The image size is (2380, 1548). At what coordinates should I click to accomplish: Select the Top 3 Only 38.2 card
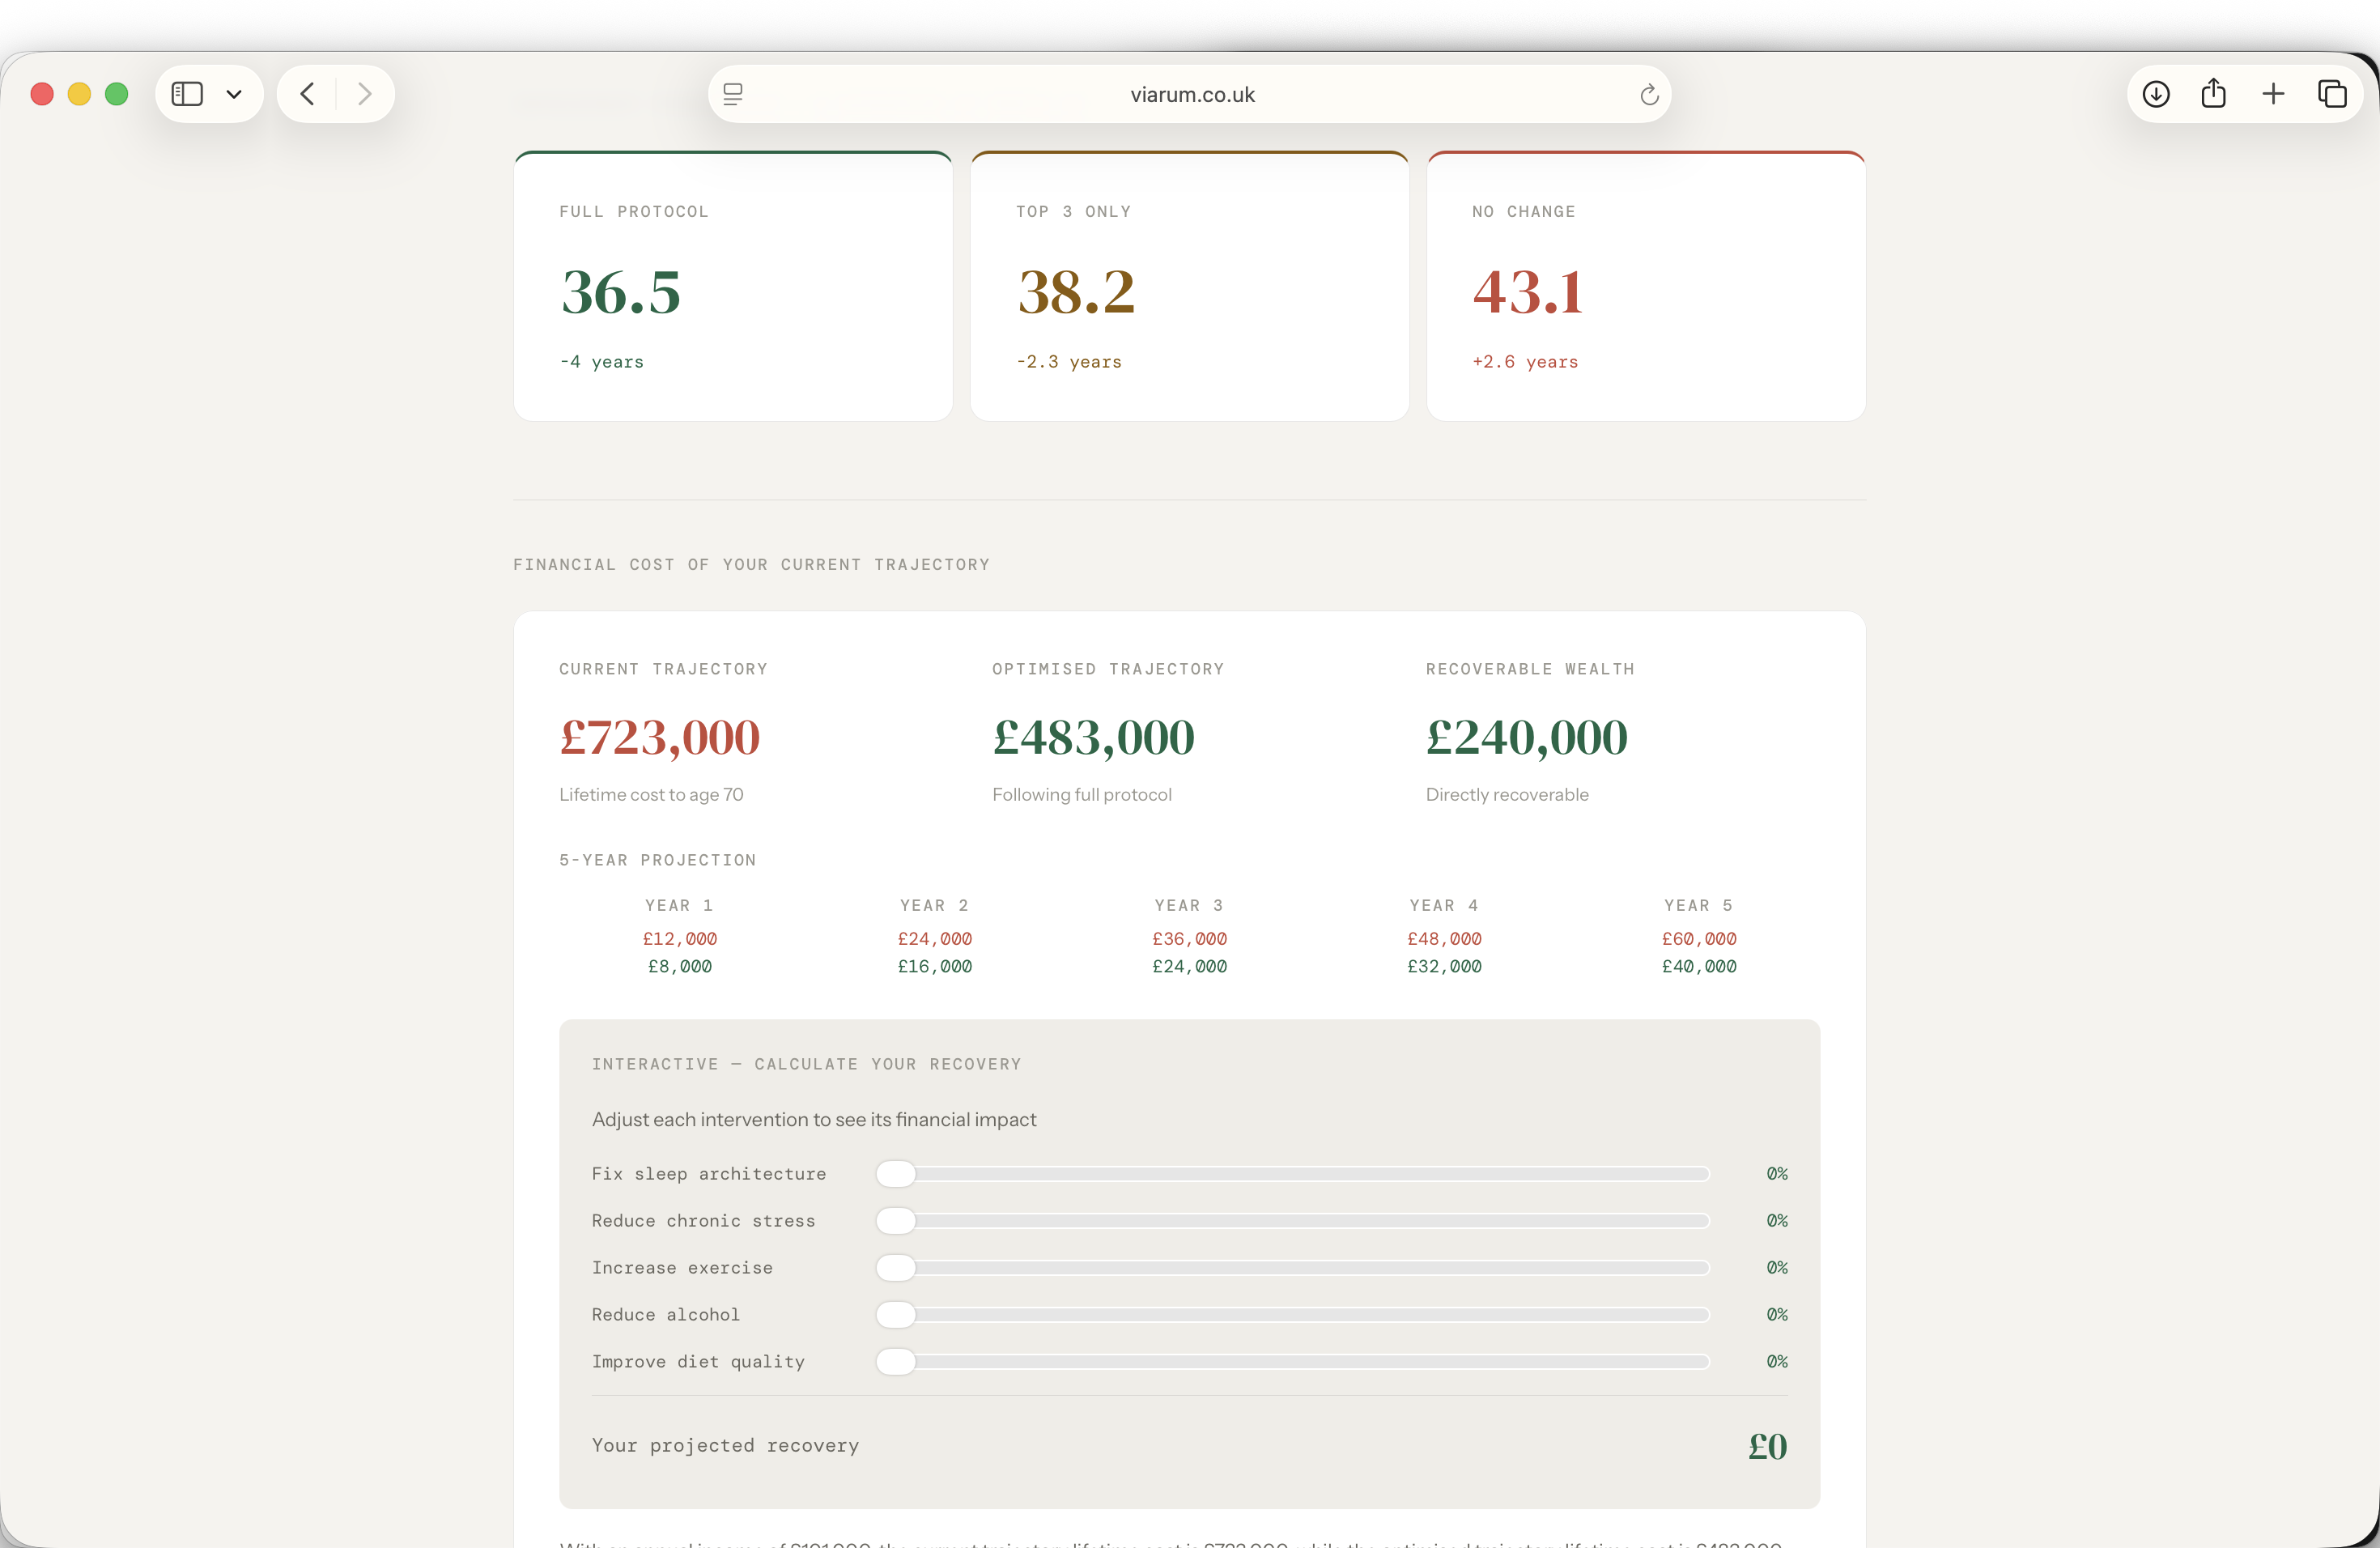click(x=1190, y=286)
